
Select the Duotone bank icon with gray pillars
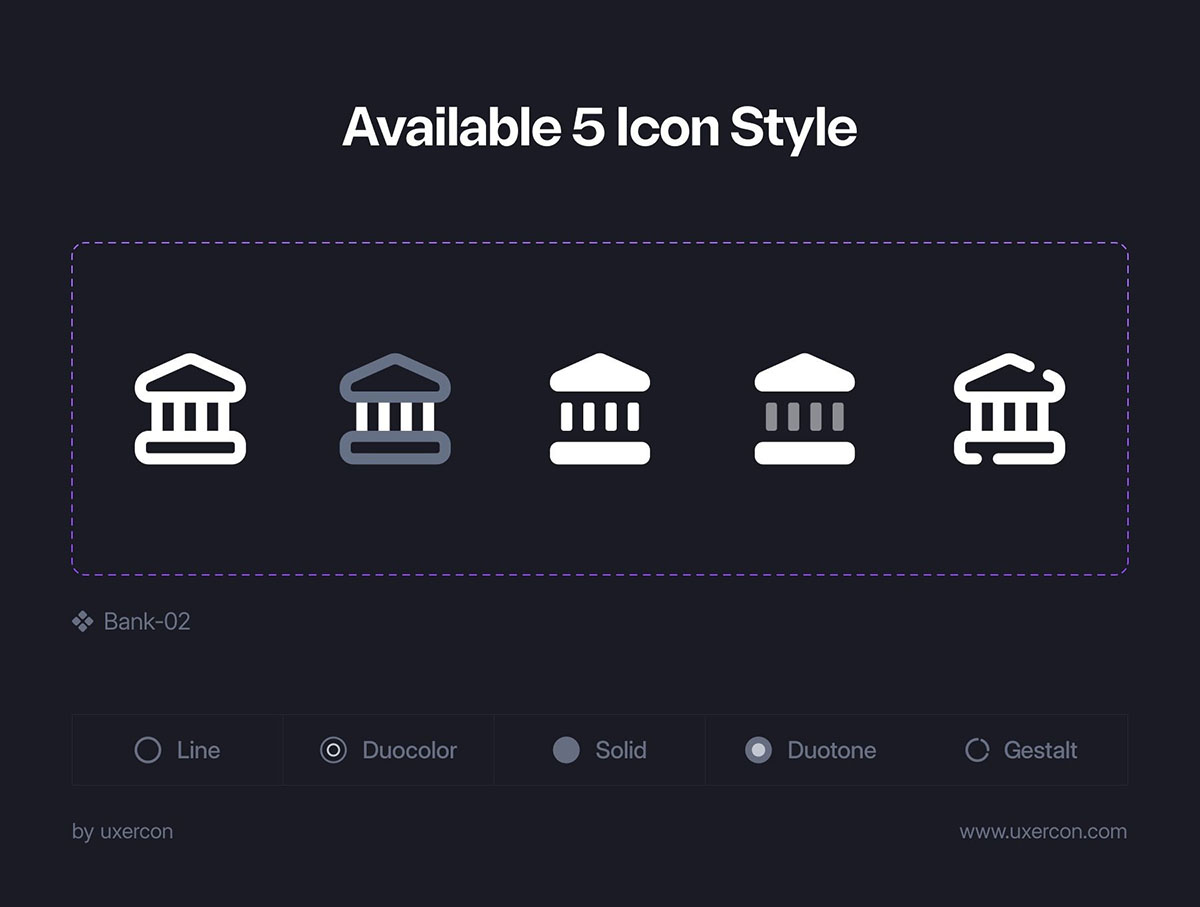coord(805,409)
